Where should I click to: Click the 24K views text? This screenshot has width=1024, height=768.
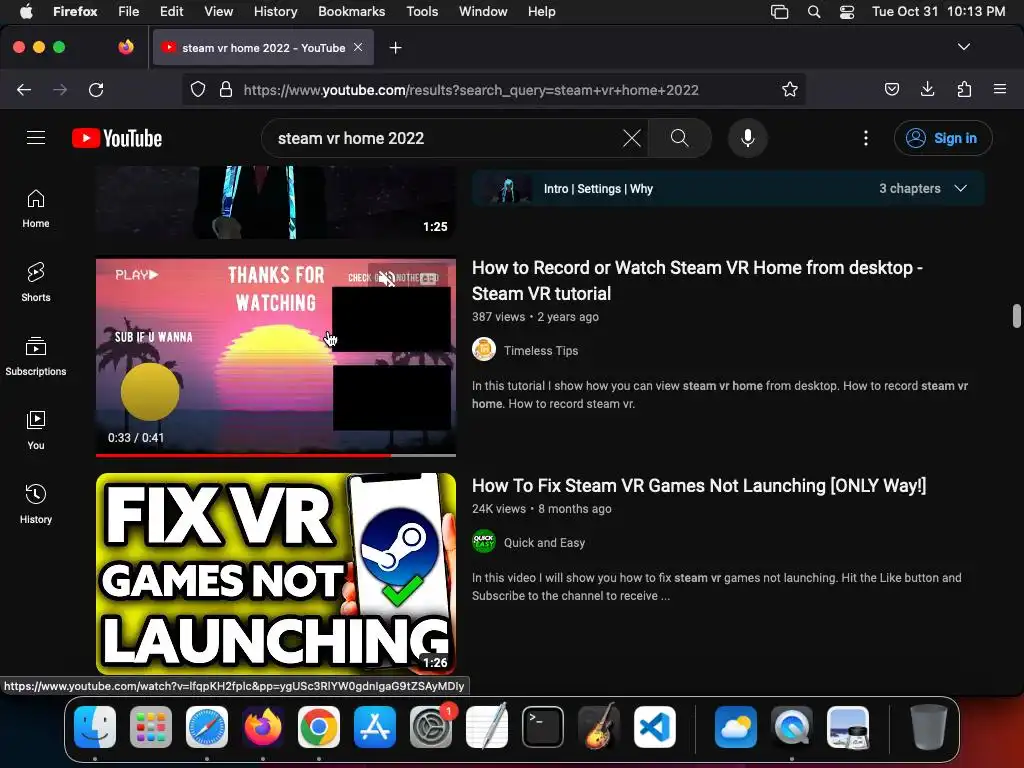pyautogui.click(x=499, y=509)
